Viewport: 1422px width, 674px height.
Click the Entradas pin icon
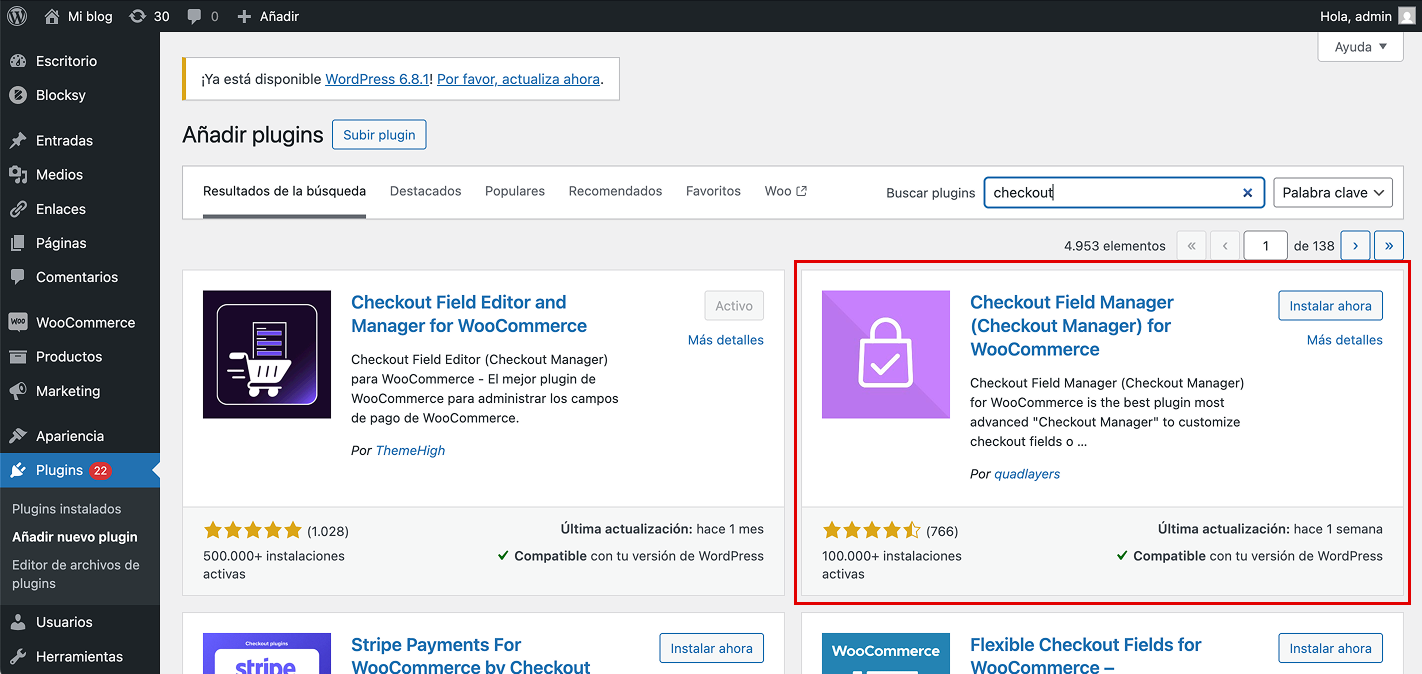tap(18, 140)
